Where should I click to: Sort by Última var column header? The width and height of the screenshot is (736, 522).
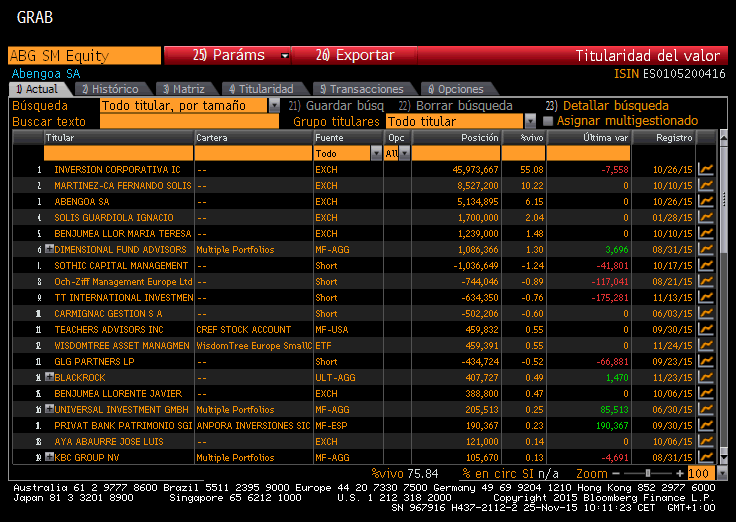tap(589, 138)
